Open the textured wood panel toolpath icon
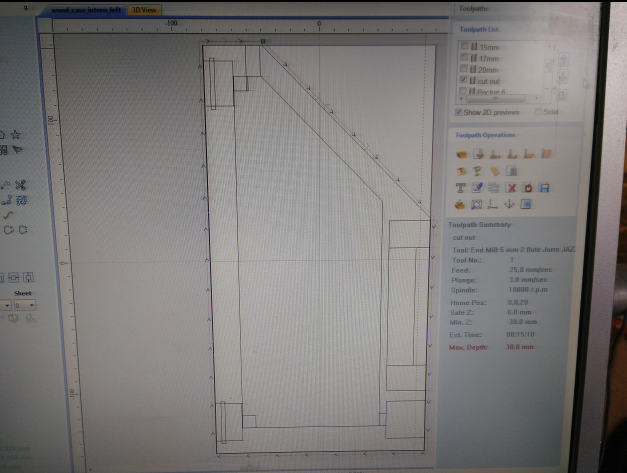The image size is (627, 473). pyautogui.click(x=546, y=154)
